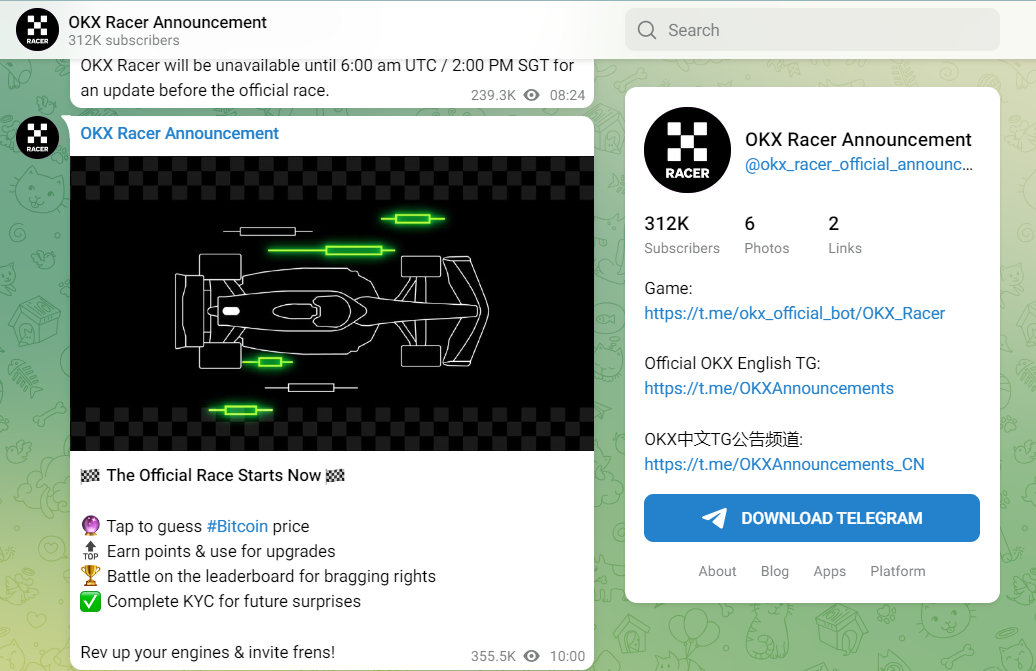Click the eye views icon next to 355.5K
The width and height of the screenshot is (1036, 671).
pos(531,656)
